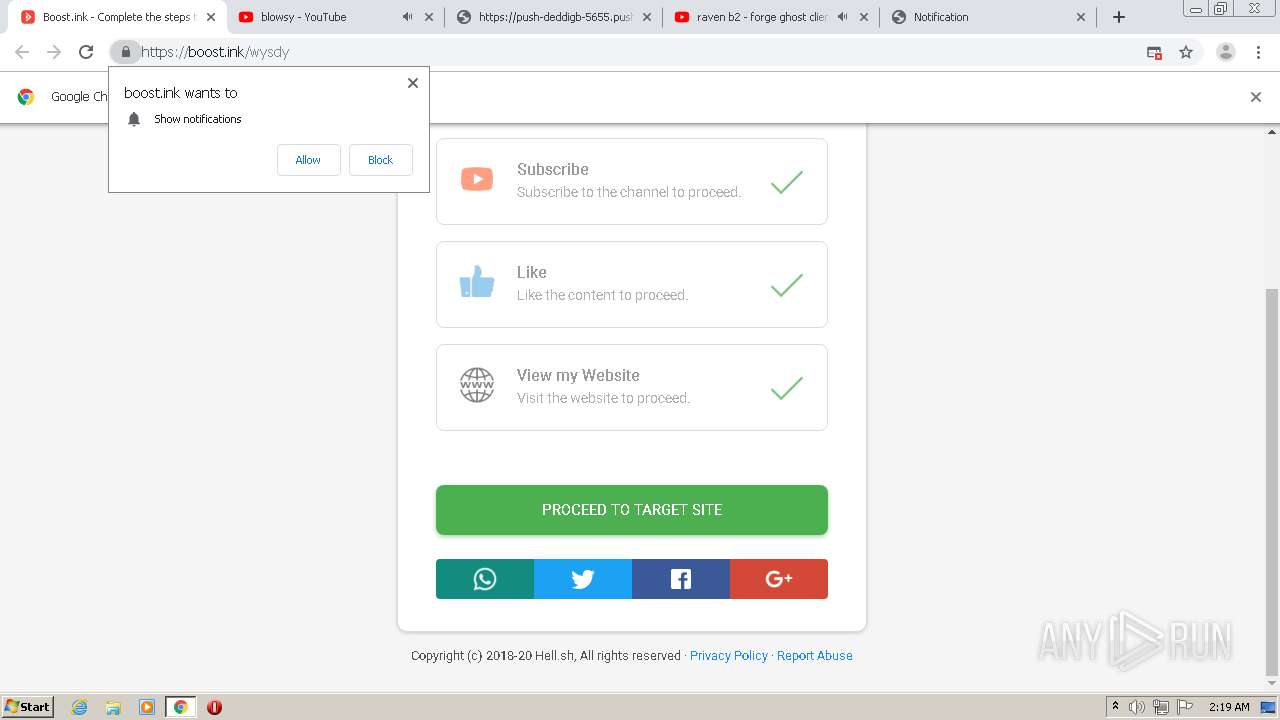1280x720 pixels.
Task: Block notifications from boost.ink
Action: tap(380, 160)
